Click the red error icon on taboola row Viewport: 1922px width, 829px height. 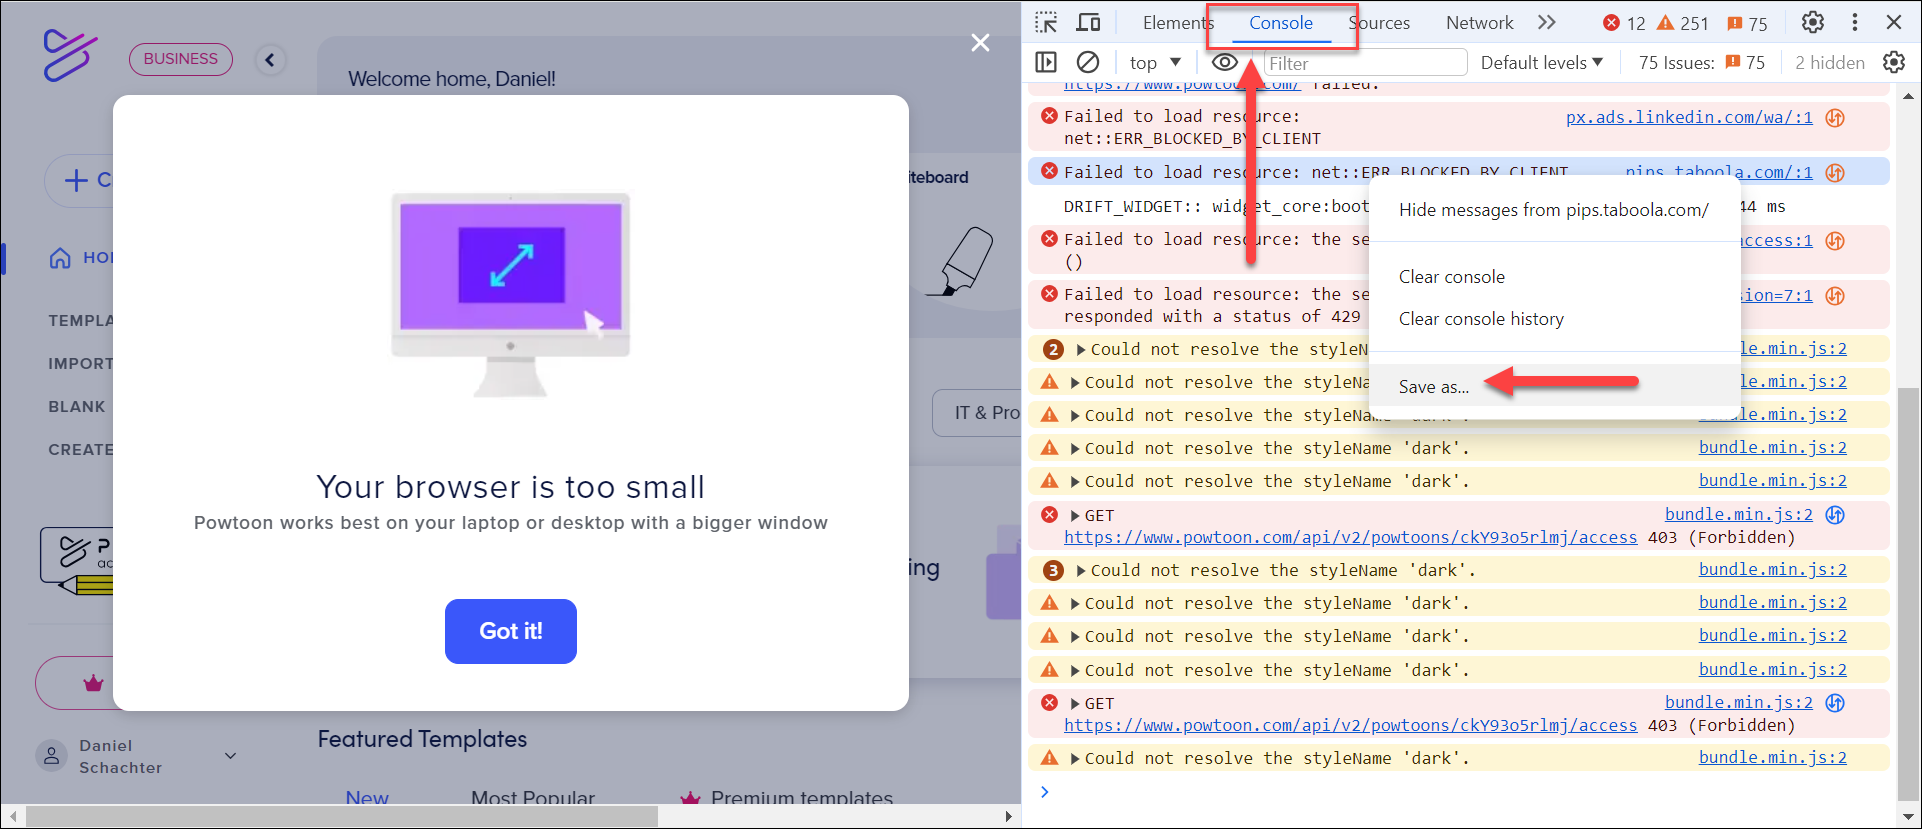1049,171
